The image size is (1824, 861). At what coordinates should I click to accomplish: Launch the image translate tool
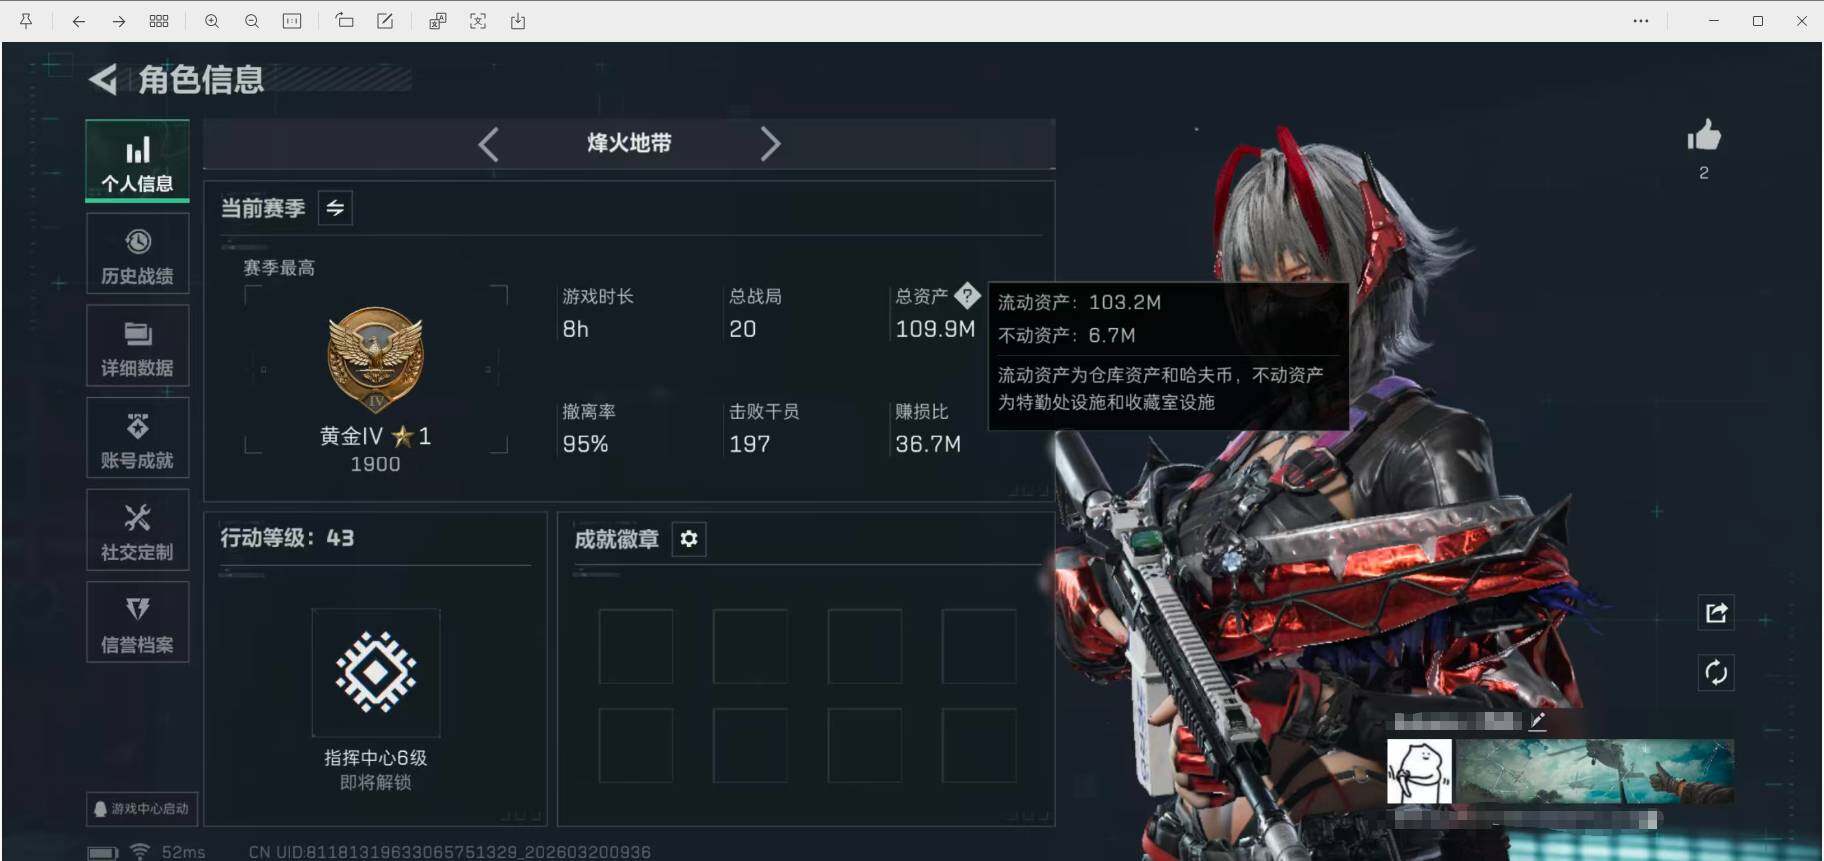(437, 21)
